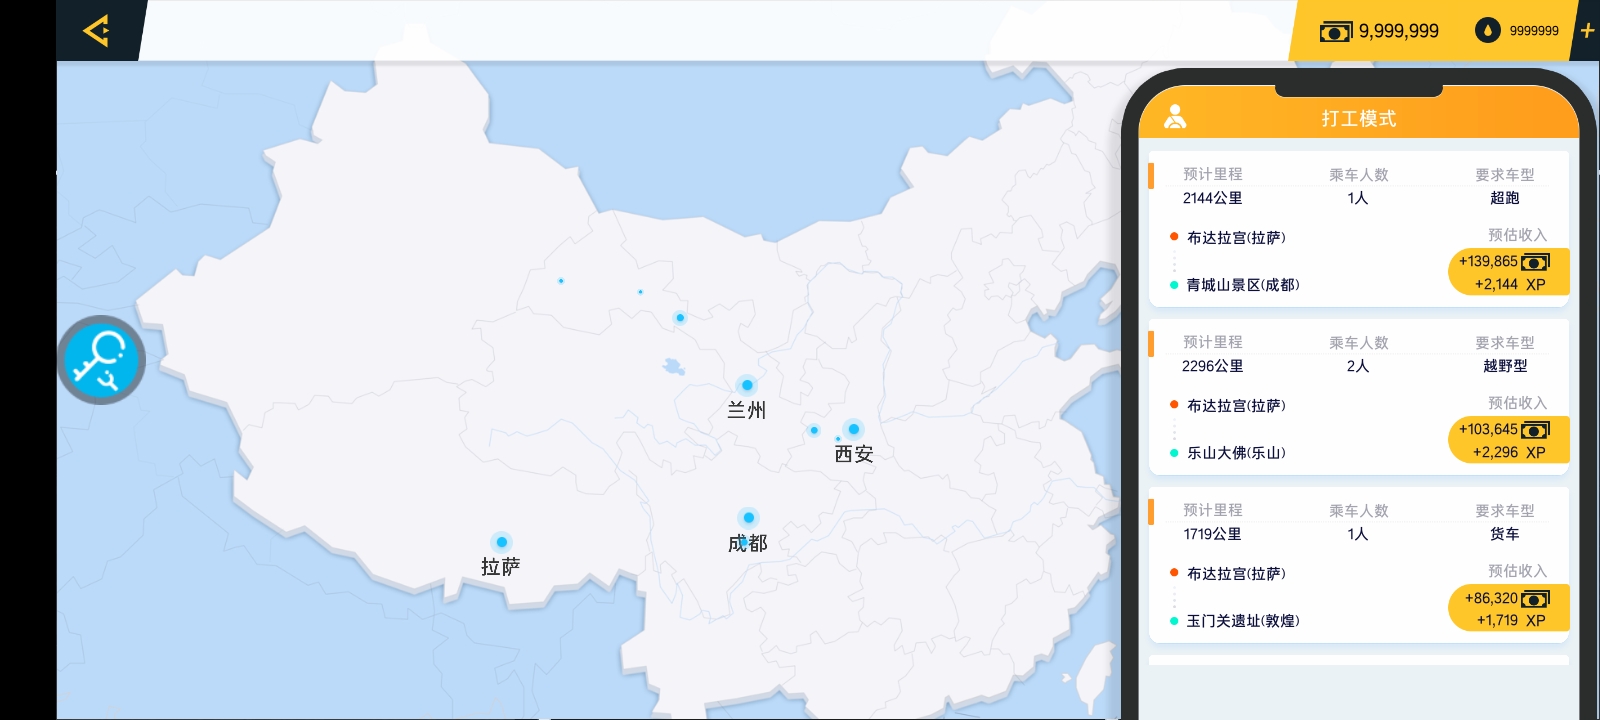Viewport: 1600px width, 720px height.
Task: Click destination 青城山景区(成都)
Action: tap(1242, 285)
